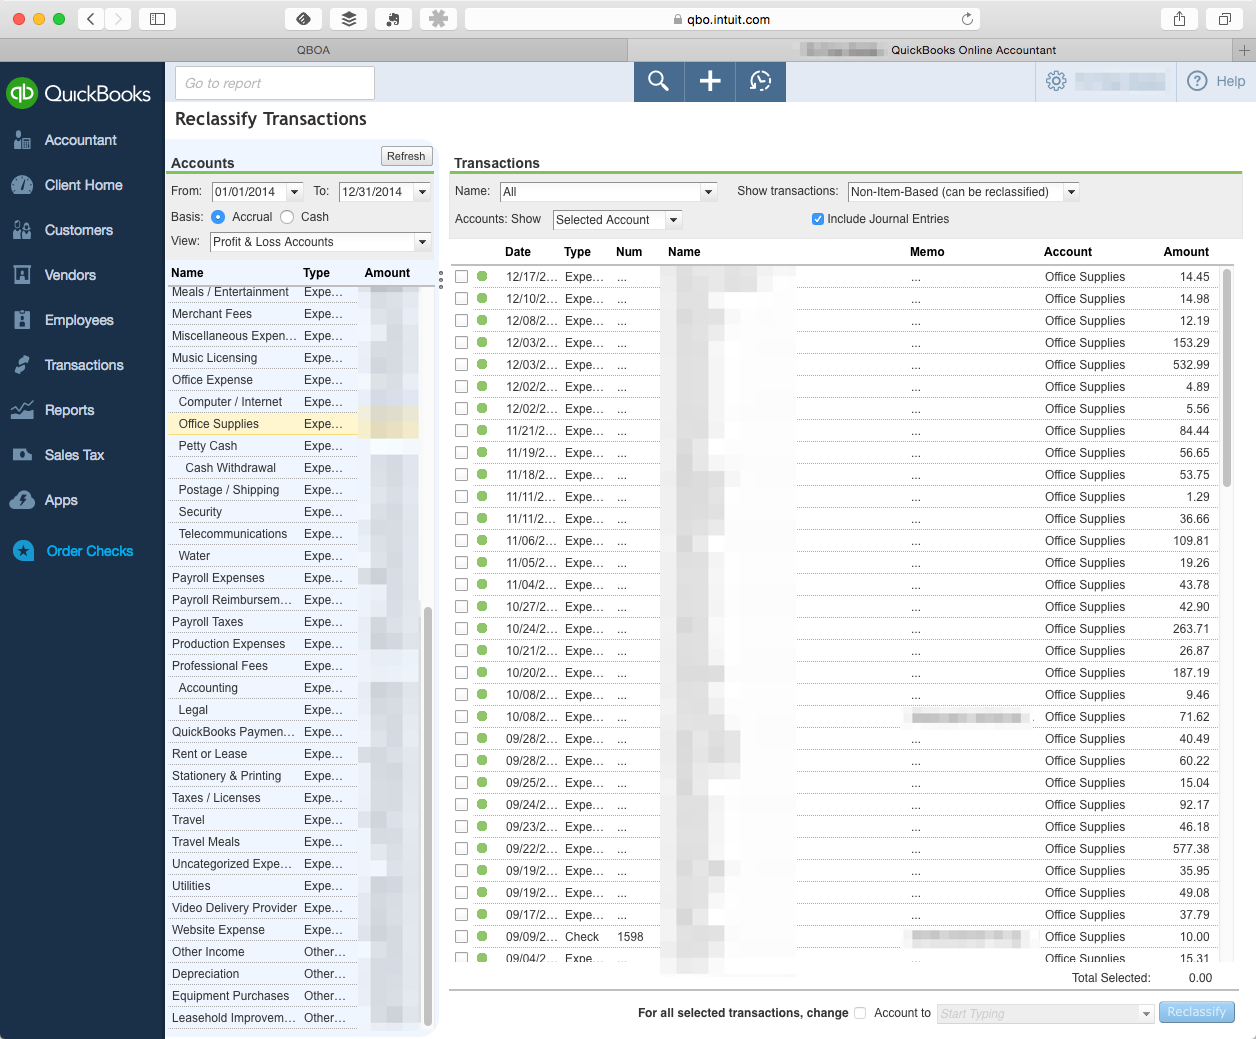Check the Account to change checkbox
Screen dimensions: 1256x1039
(x=860, y=1013)
